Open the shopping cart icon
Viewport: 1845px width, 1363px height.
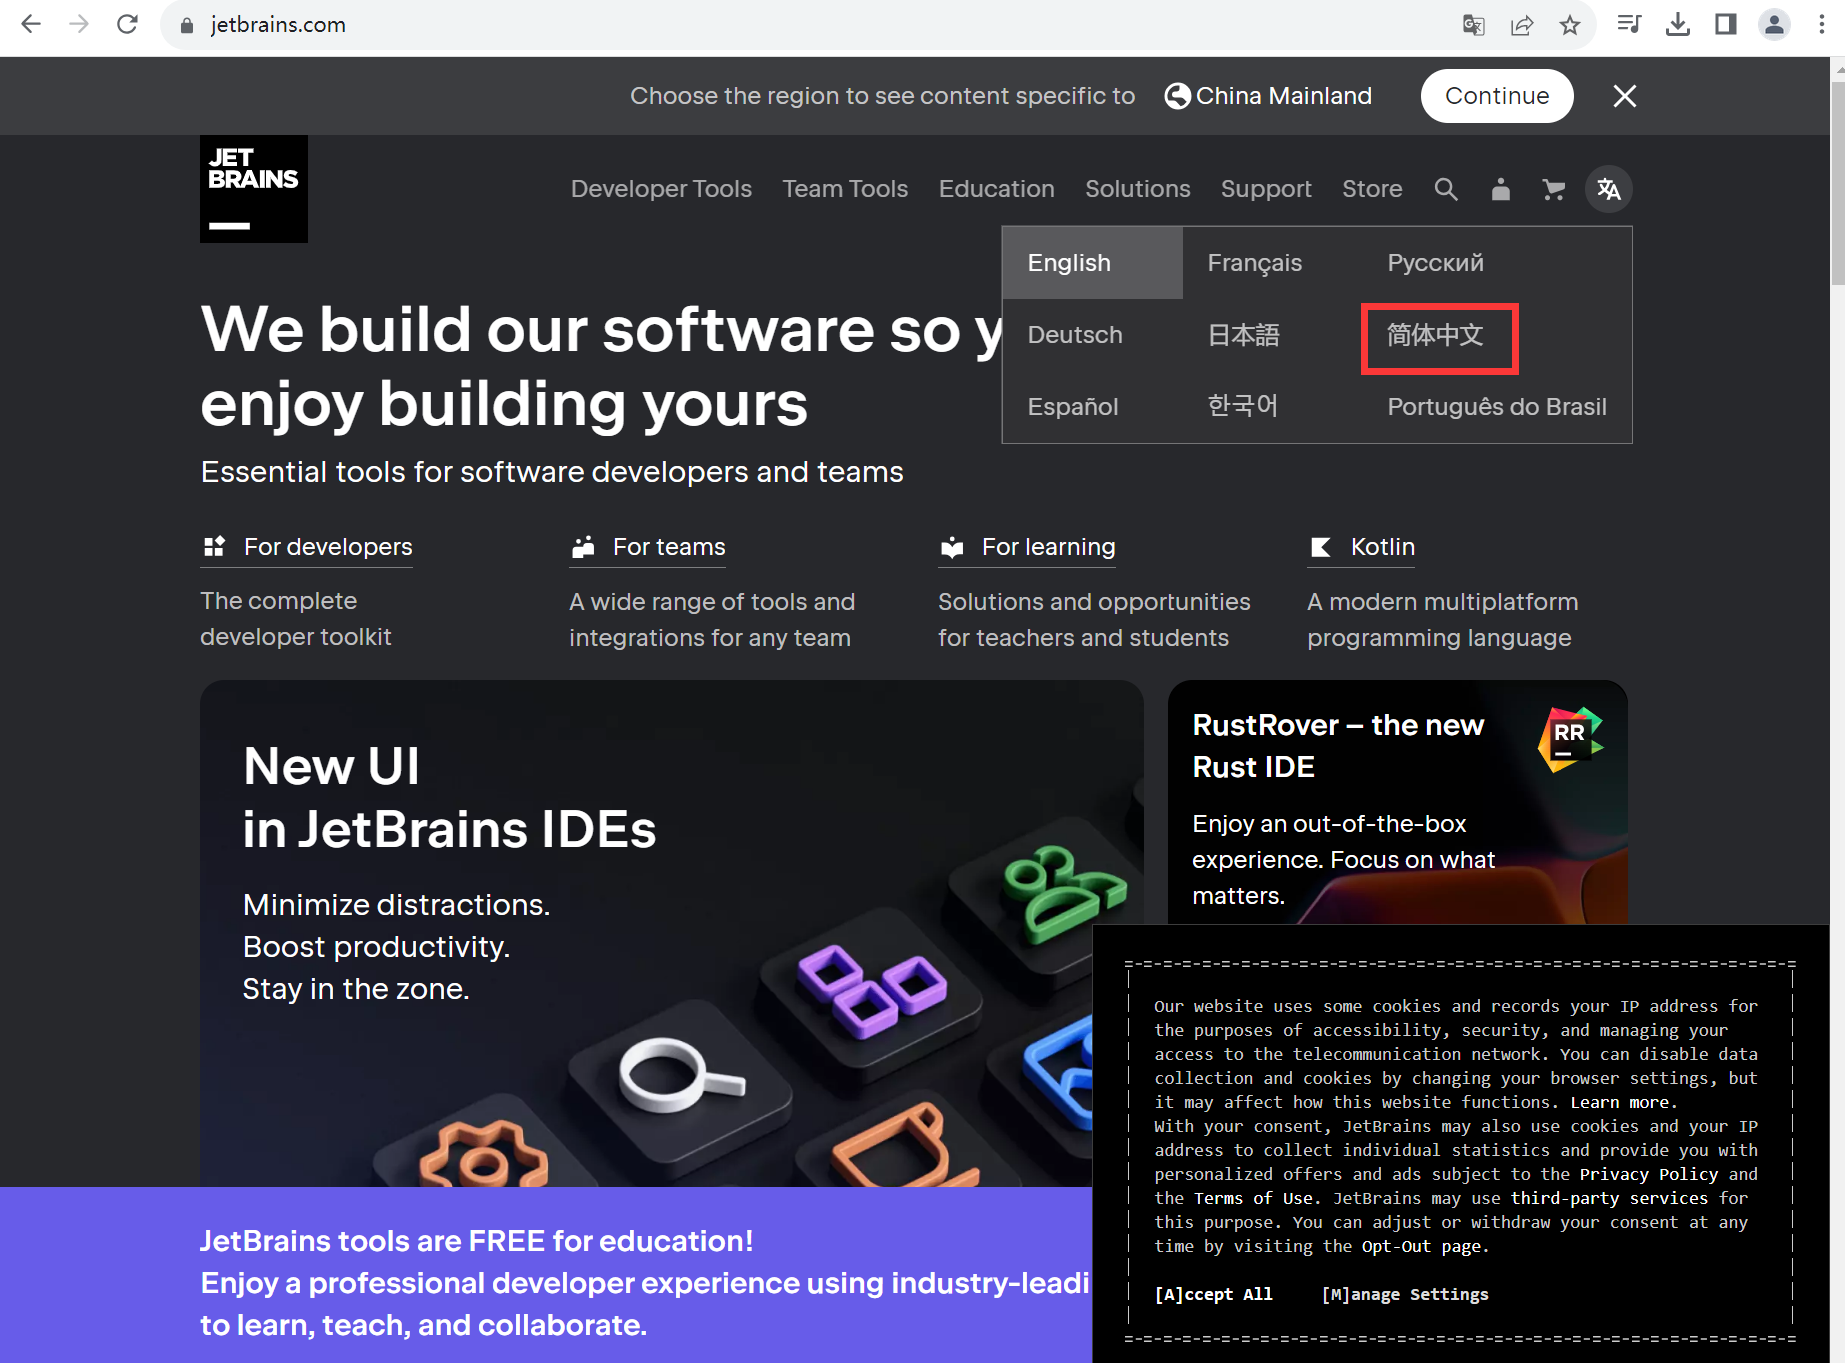(1553, 189)
